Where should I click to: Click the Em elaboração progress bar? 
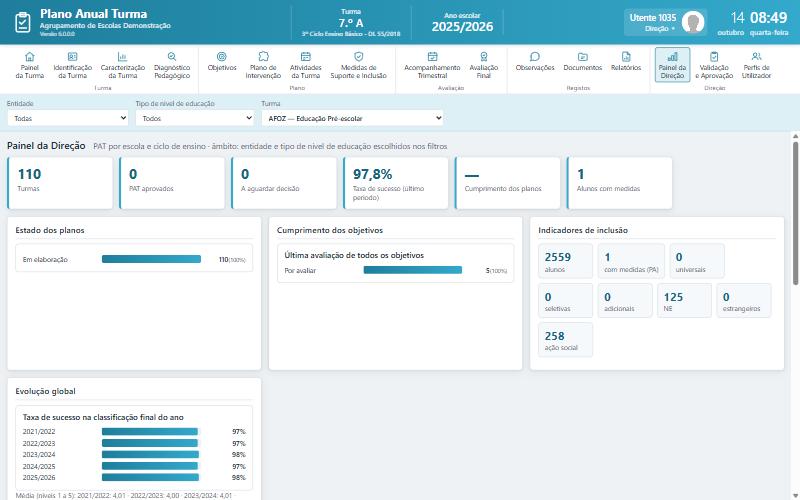(151, 259)
